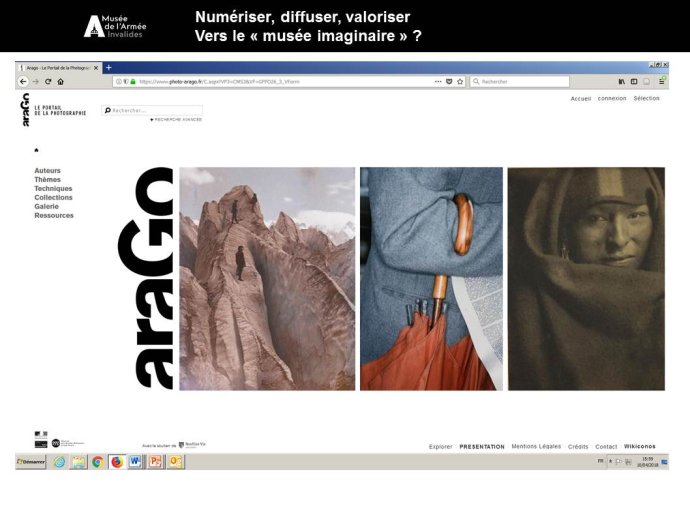Click the Musée de l'Armée Invalides logo
This screenshot has height=517, width=690.
(x=115, y=26)
